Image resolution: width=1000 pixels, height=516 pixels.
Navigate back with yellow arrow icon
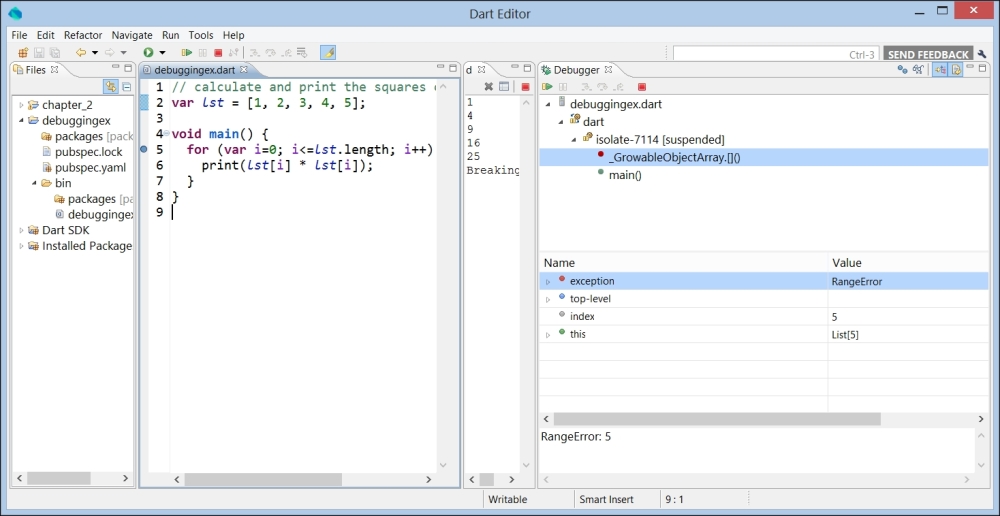[81, 53]
